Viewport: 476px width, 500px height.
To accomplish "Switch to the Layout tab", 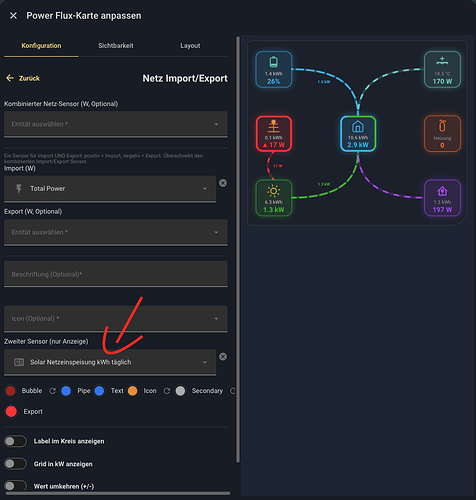I will pos(190,46).
